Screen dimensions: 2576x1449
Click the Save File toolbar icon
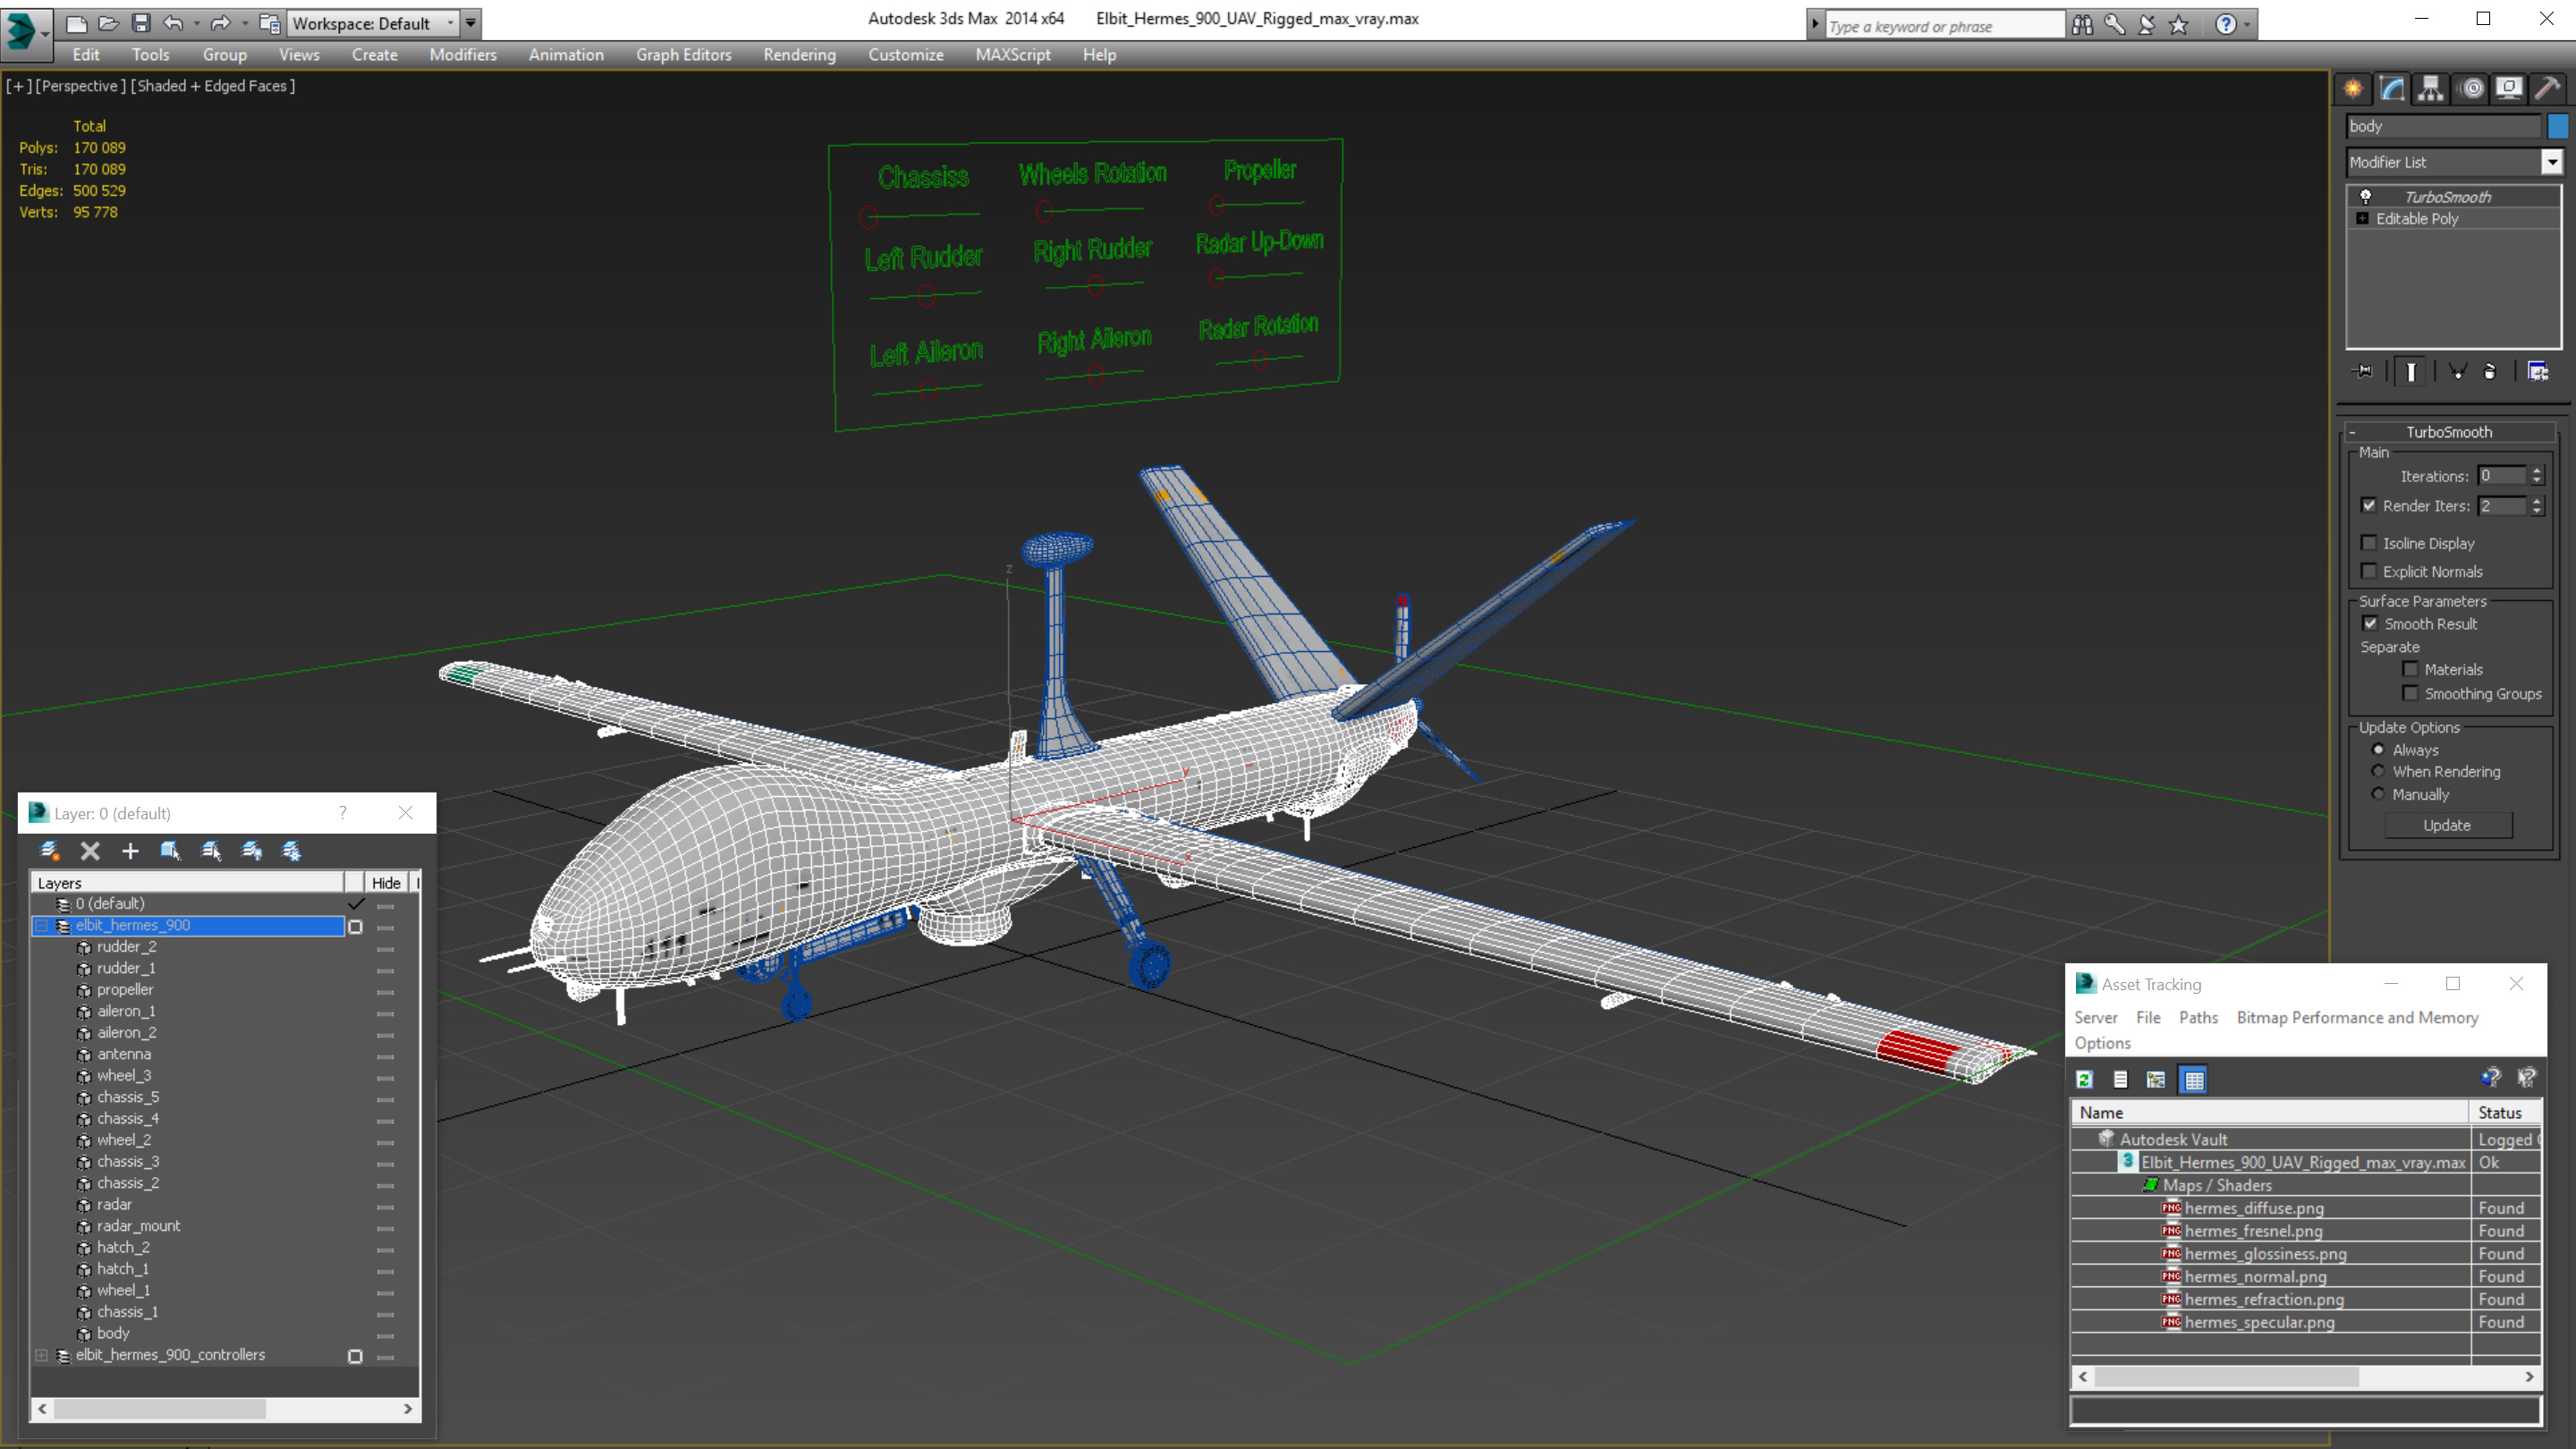[x=141, y=22]
